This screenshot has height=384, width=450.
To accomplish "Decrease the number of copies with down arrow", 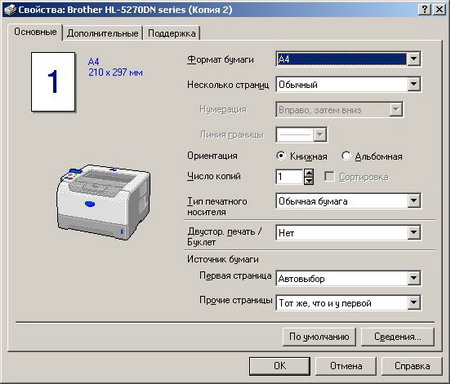I will coord(309,181).
